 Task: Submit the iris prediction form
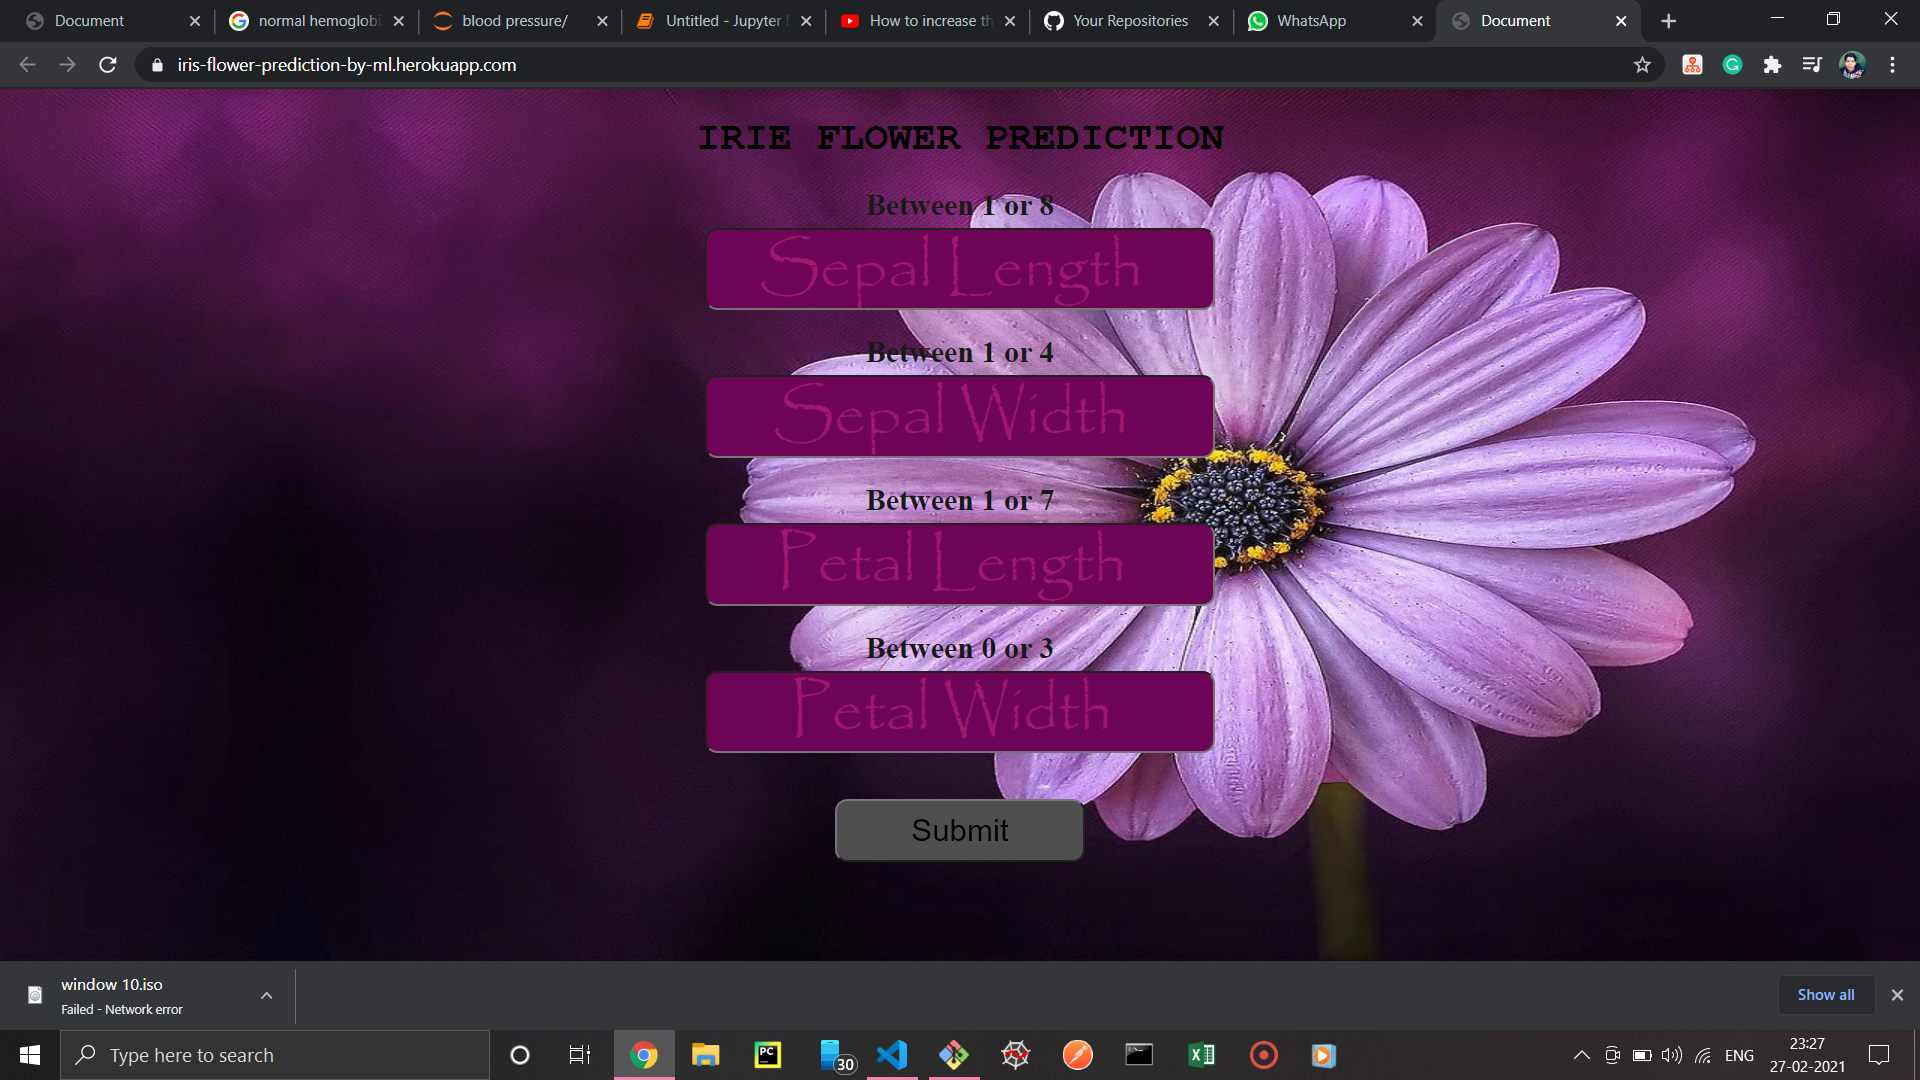coord(960,830)
